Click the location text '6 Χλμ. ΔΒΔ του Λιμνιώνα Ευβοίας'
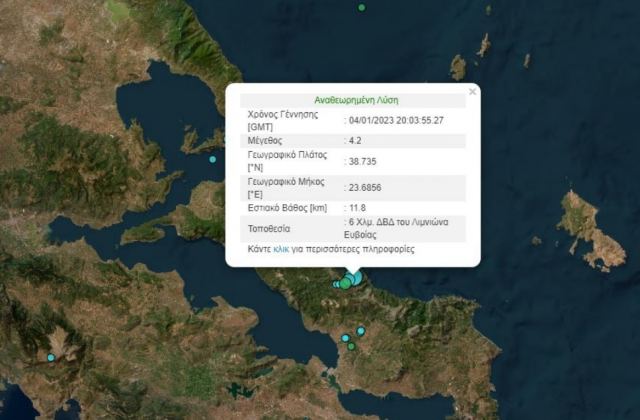This screenshot has width=640, height=420. [x=396, y=228]
